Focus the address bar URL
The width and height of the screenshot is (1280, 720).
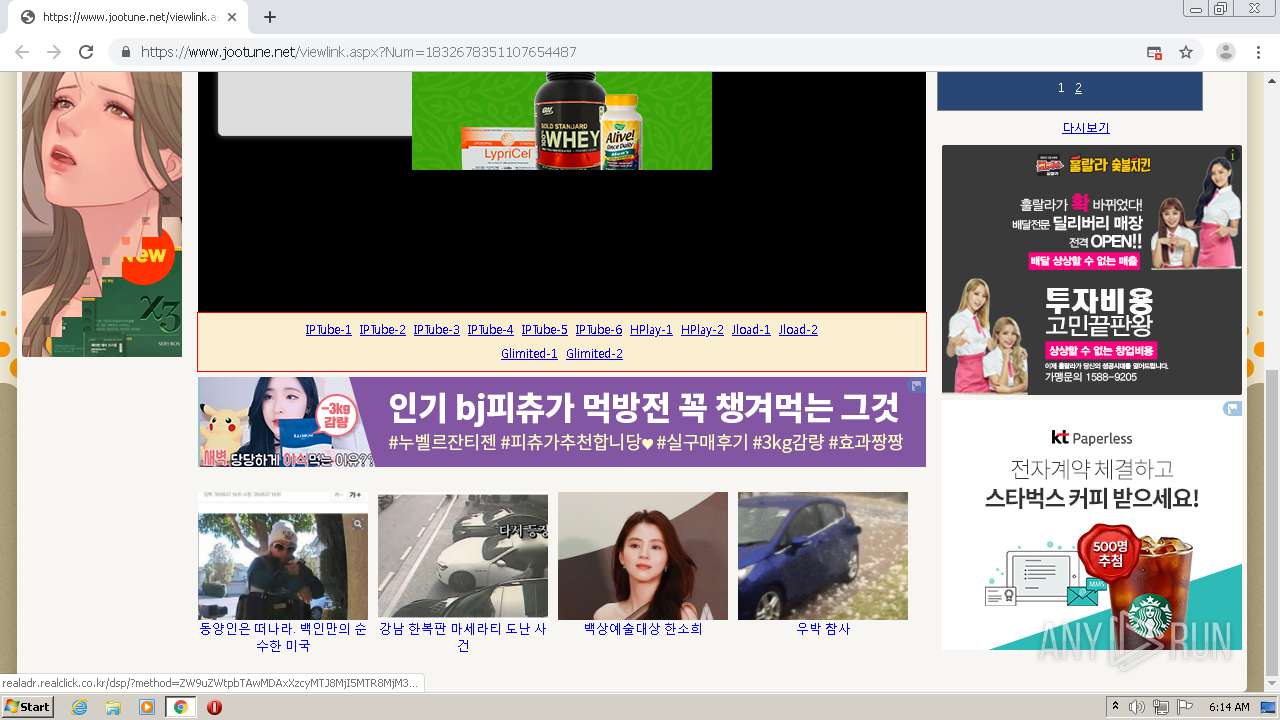click(x=358, y=52)
